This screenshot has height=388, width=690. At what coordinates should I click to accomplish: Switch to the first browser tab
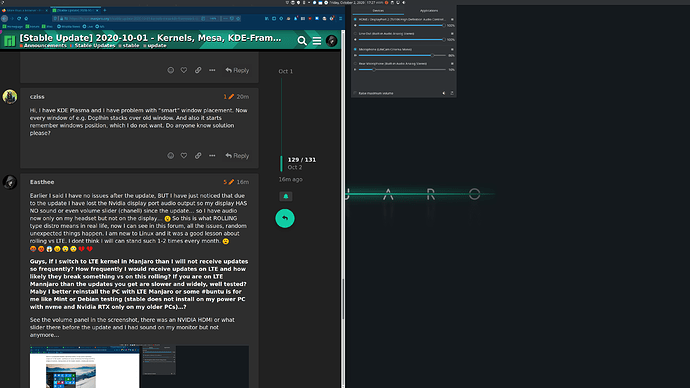(25, 10)
